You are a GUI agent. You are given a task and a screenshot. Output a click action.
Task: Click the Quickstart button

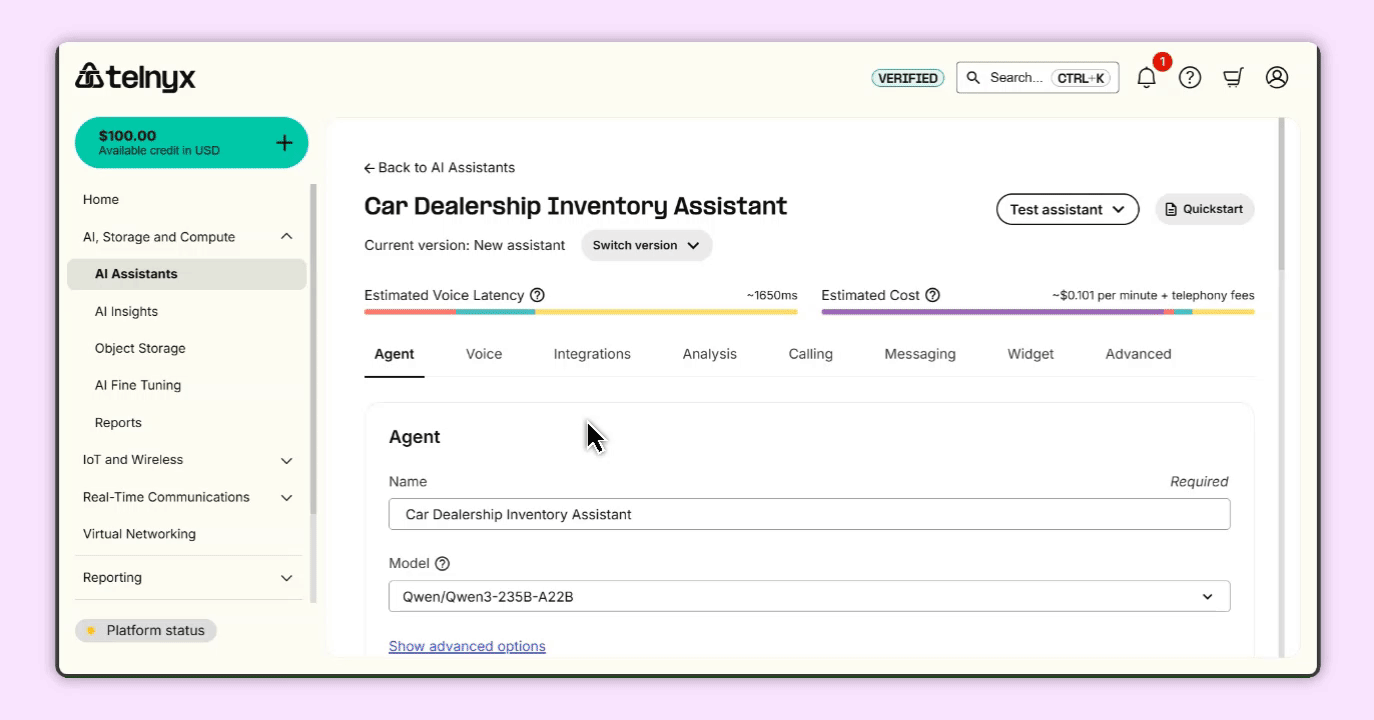tap(1204, 209)
